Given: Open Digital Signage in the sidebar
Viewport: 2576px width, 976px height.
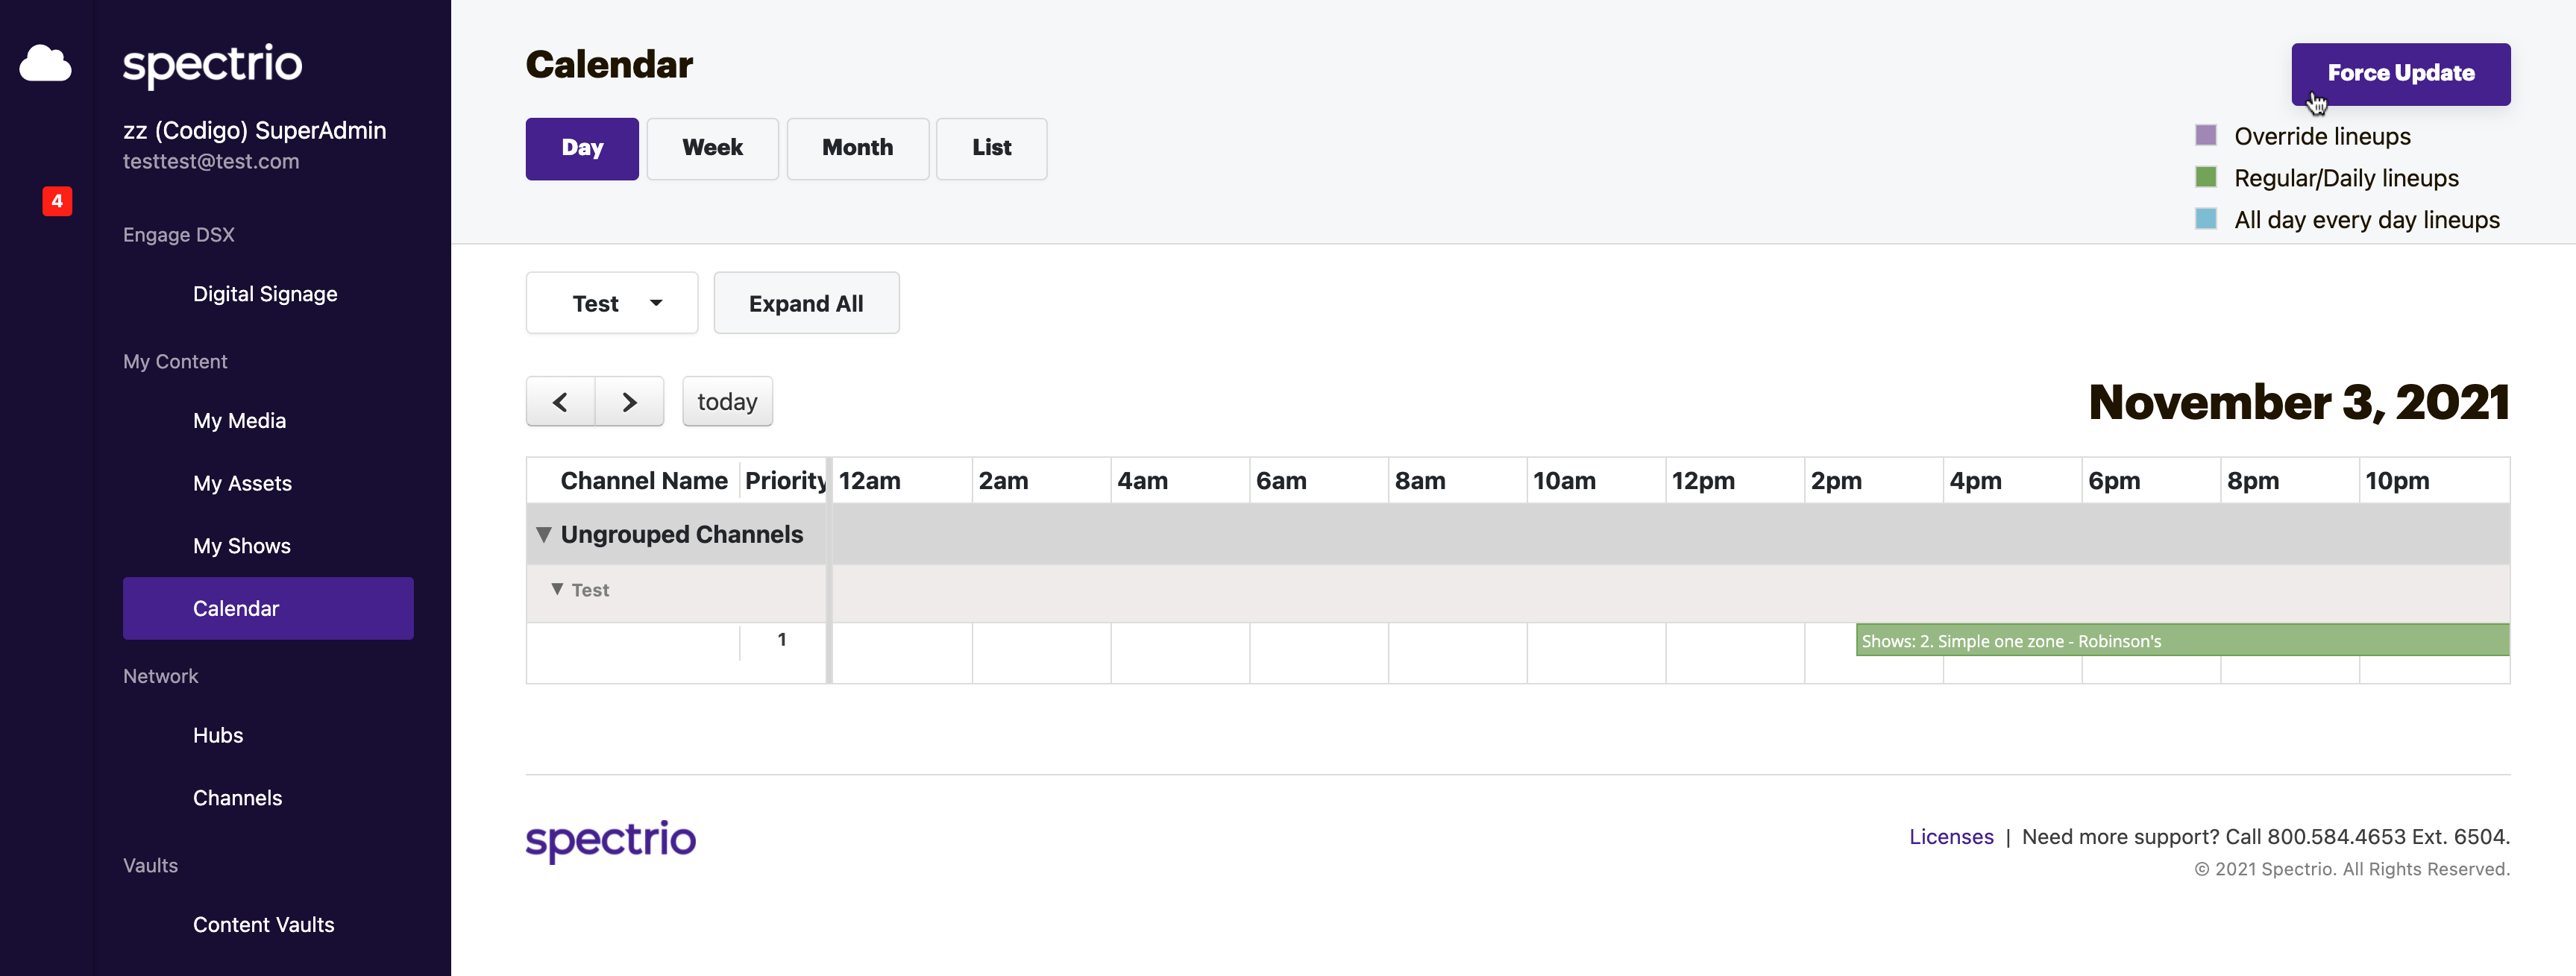Looking at the screenshot, I should (265, 294).
